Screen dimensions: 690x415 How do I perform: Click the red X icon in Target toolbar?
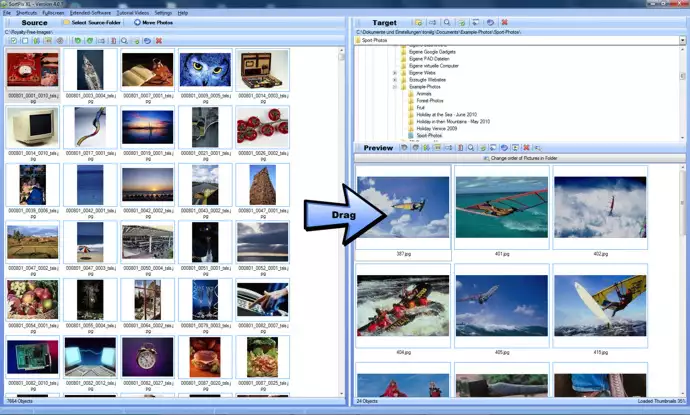[503, 22]
